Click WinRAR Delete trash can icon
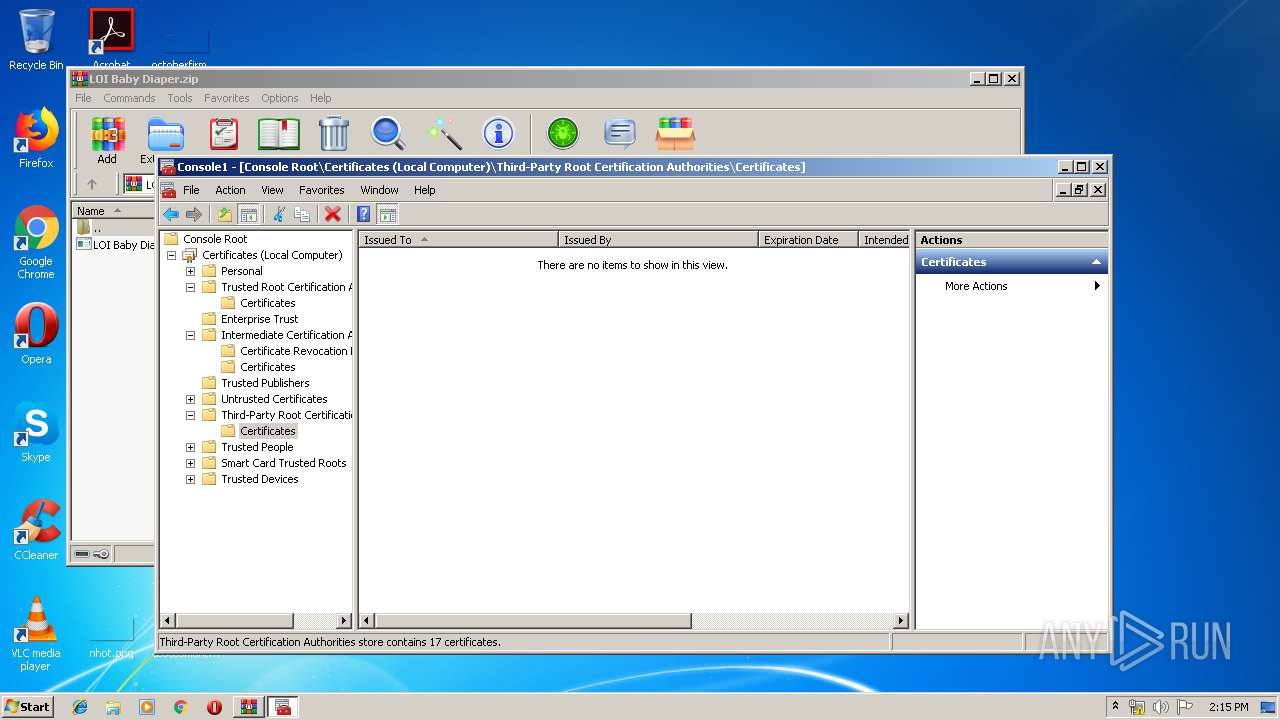Image resolution: width=1280 pixels, height=720 pixels. point(333,133)
